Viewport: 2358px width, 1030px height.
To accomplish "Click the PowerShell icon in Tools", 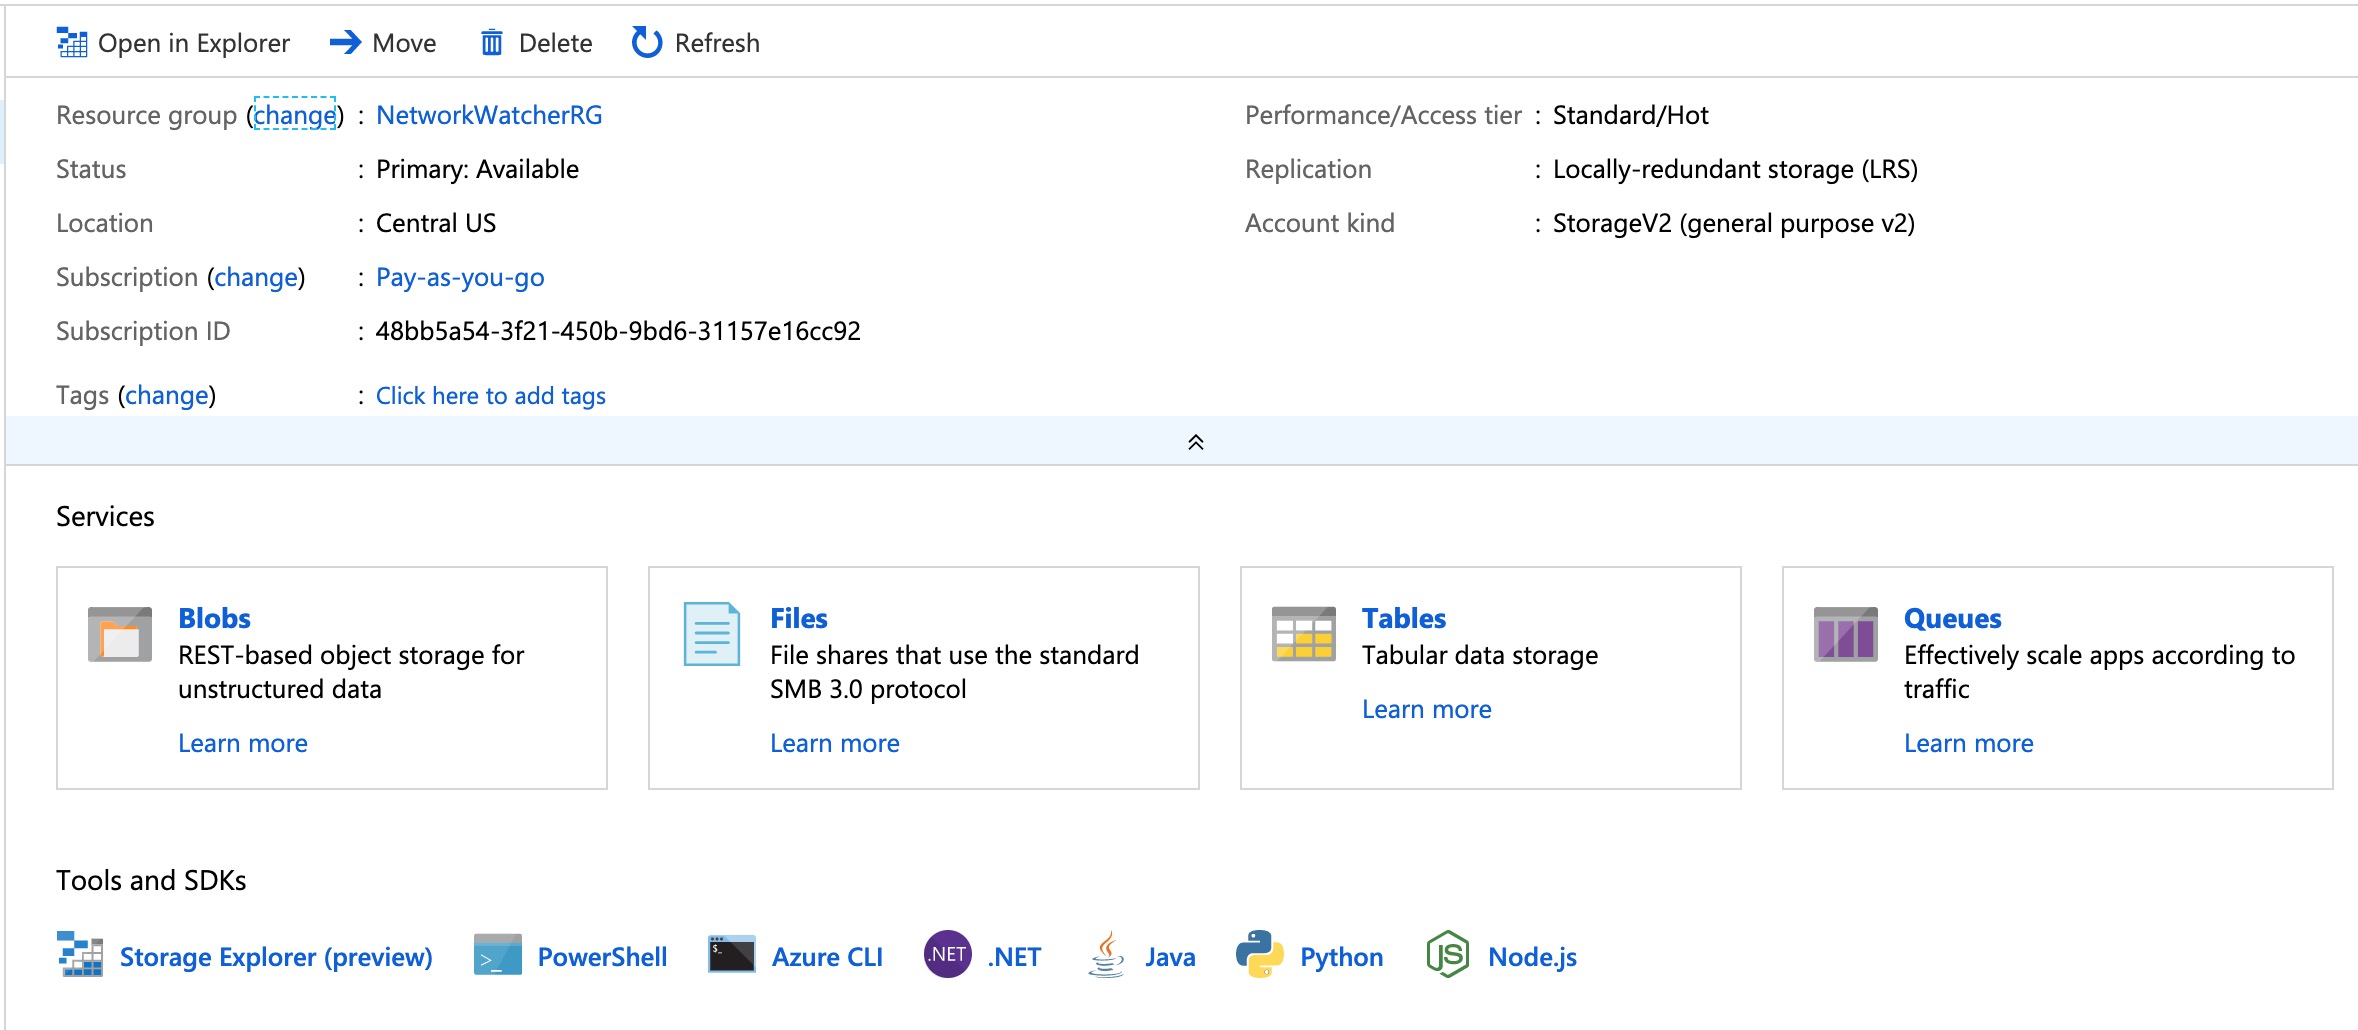I will 497,956.
